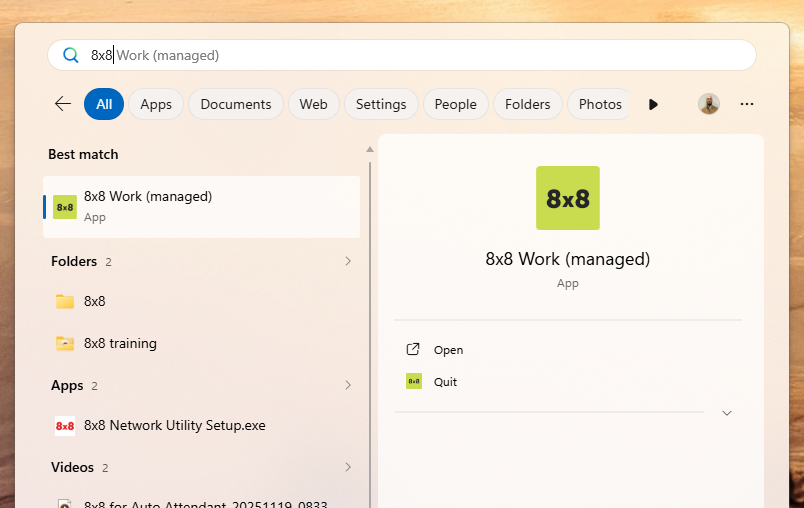
Task: Switch to the Documents filter
Action: pos(236,104)
